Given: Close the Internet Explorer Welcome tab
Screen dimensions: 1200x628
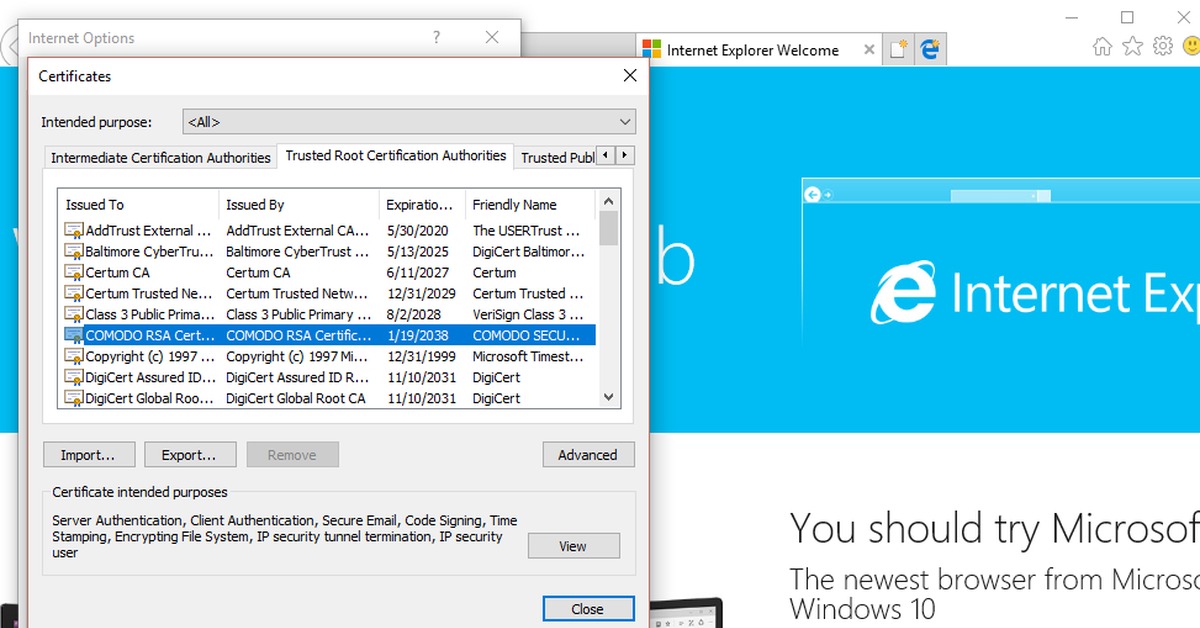Looking at the screenshot, I should [x=869, y=49].
